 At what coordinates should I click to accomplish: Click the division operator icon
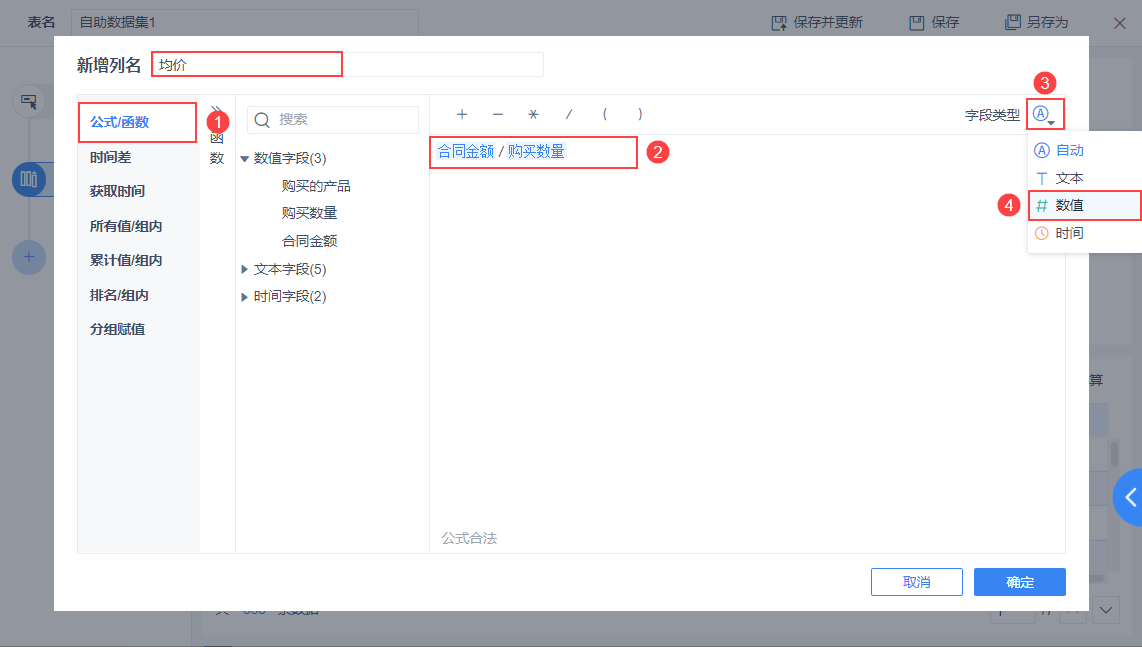pos(568,115)
